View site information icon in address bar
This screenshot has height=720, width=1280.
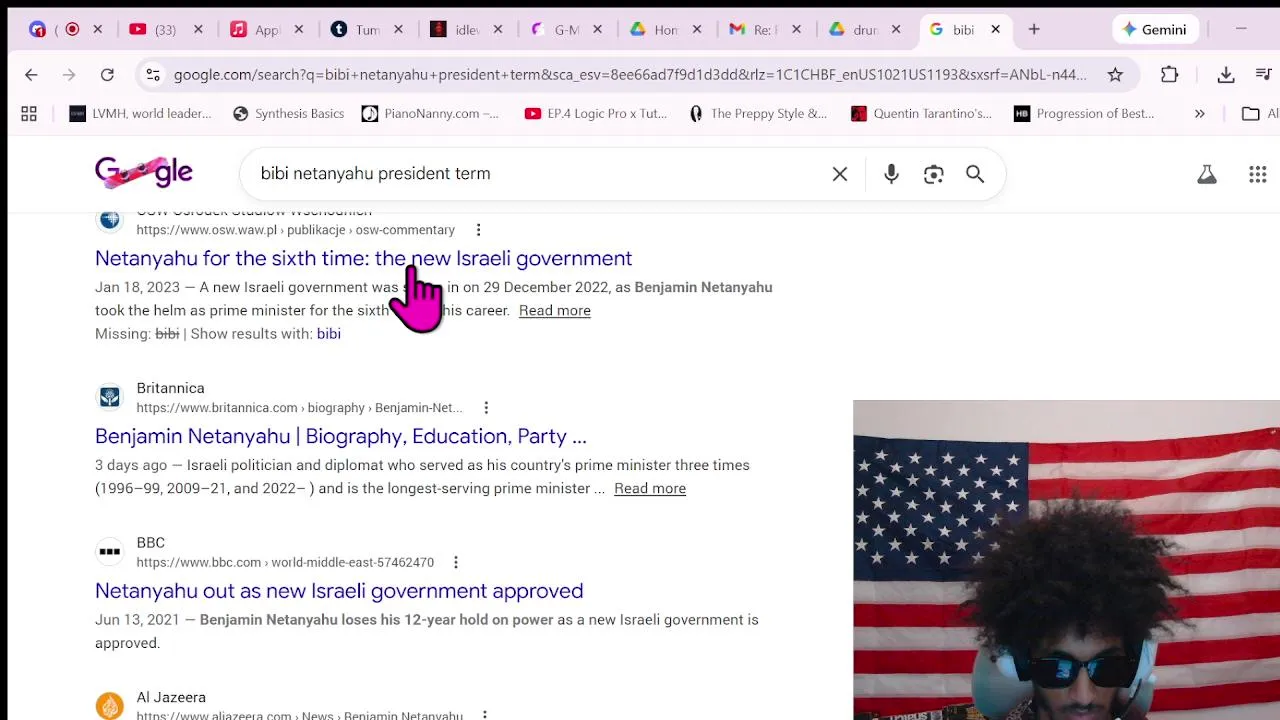tap(152, 75)
